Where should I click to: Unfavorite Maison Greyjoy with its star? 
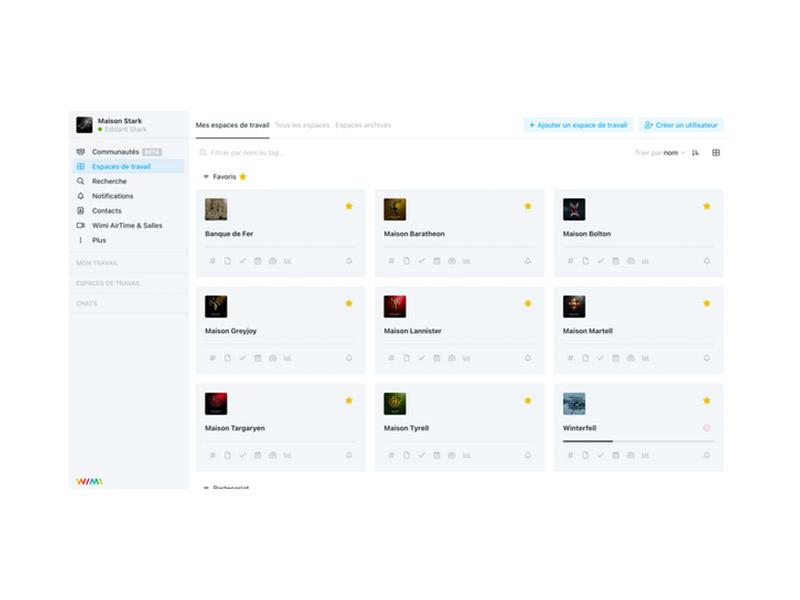[349, 303]
